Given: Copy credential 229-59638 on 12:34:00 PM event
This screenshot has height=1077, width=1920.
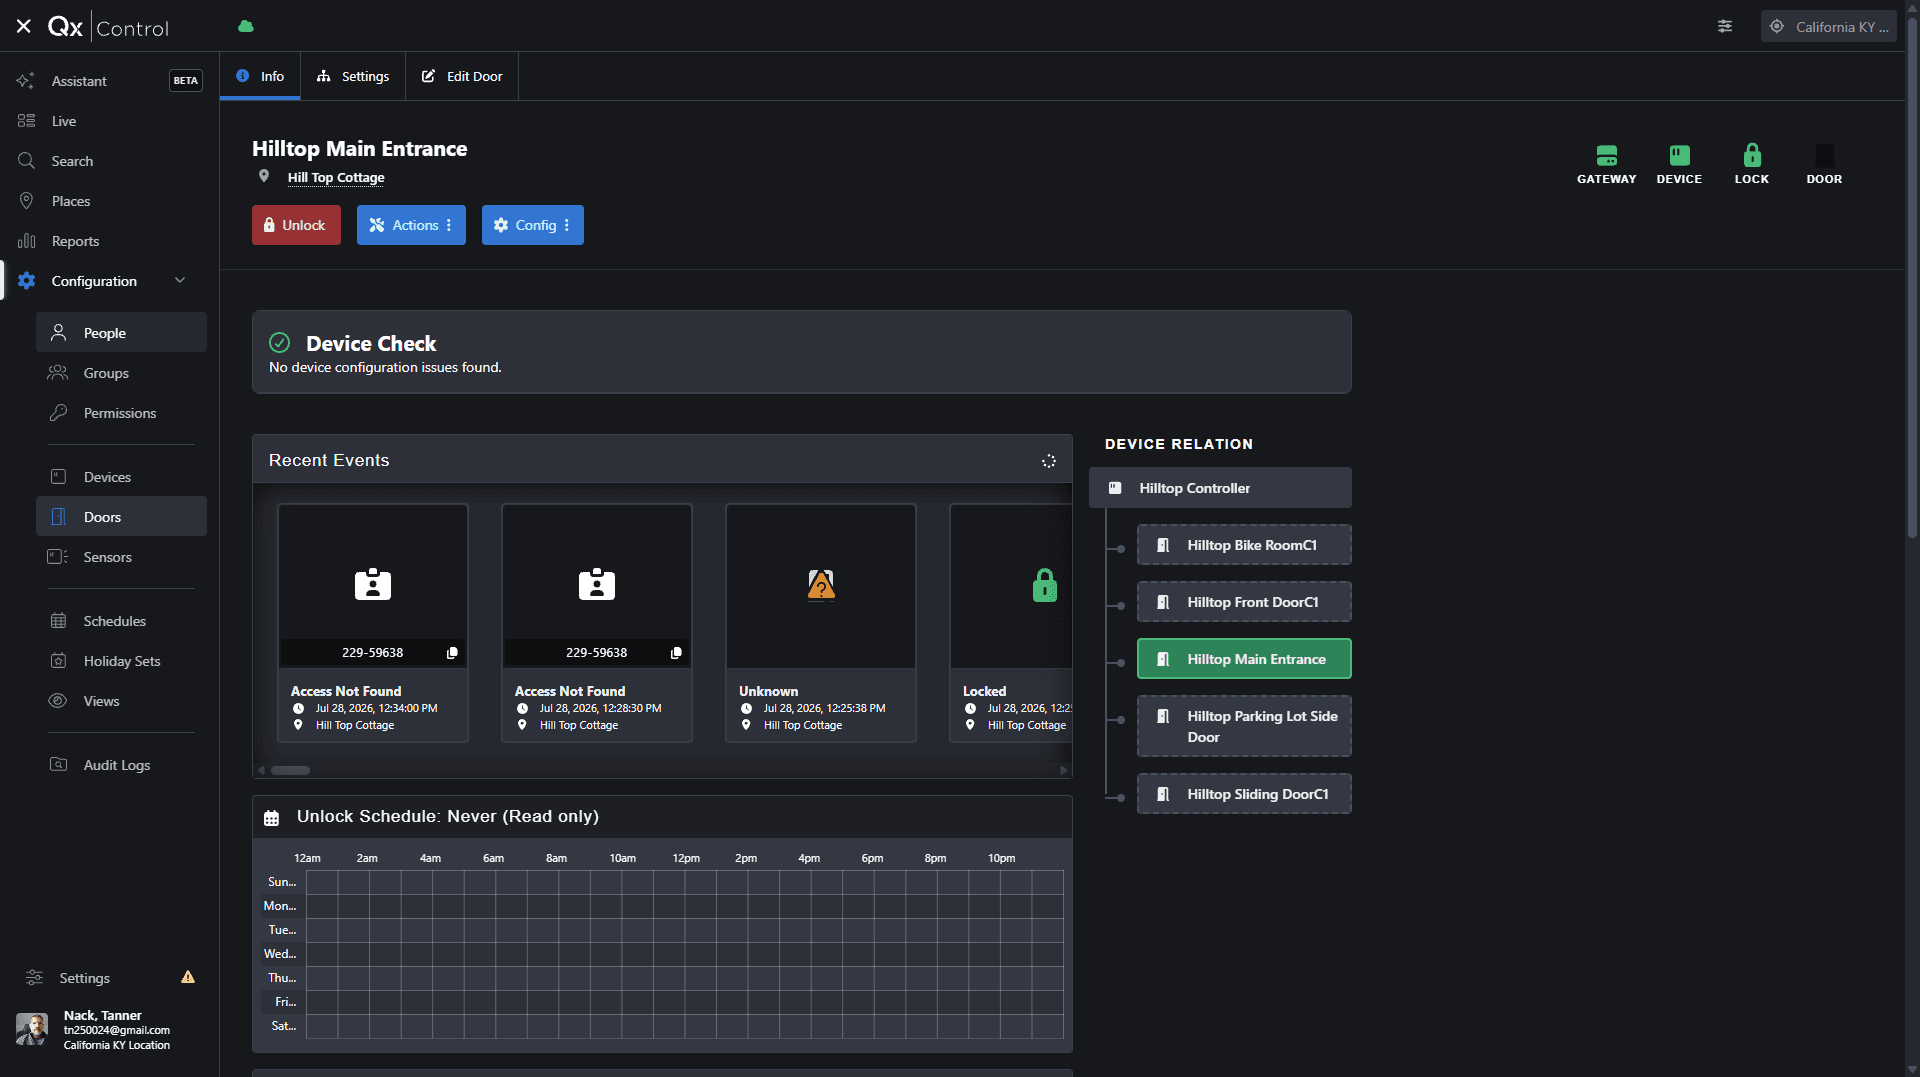Looking at the screenshot, I should coord(452,653).
